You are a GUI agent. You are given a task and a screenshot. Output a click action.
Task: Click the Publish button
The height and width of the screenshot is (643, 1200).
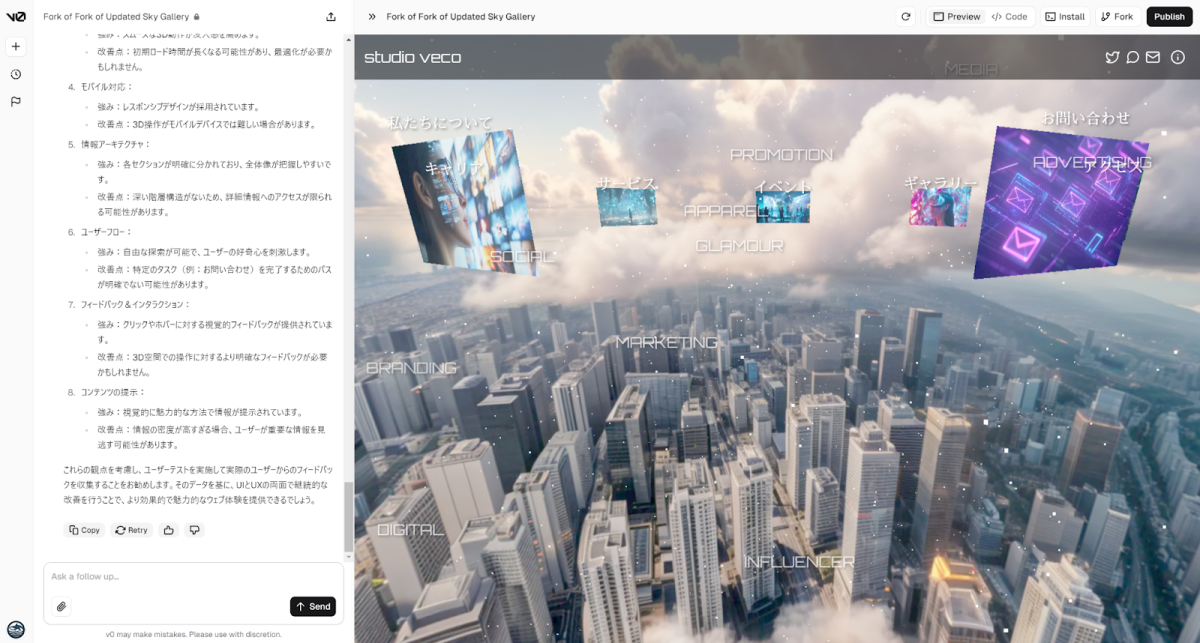1169,17
